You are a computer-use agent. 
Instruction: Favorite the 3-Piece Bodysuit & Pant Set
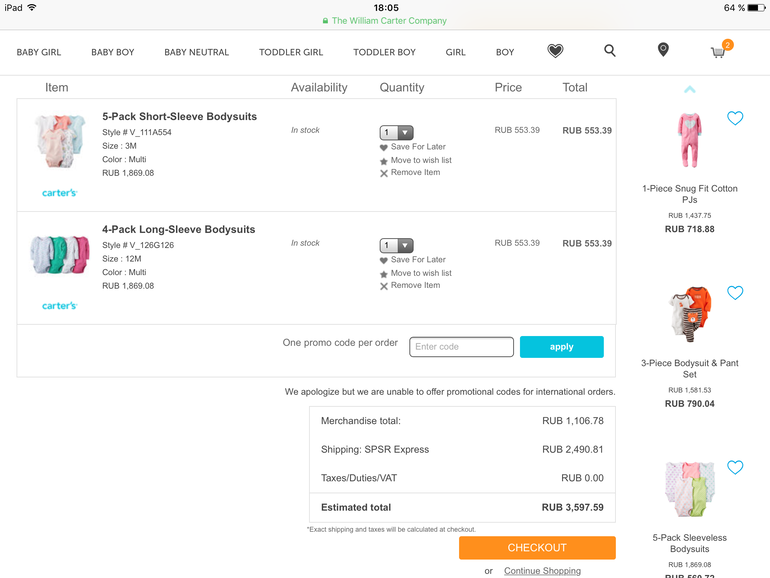coord(735,293)
